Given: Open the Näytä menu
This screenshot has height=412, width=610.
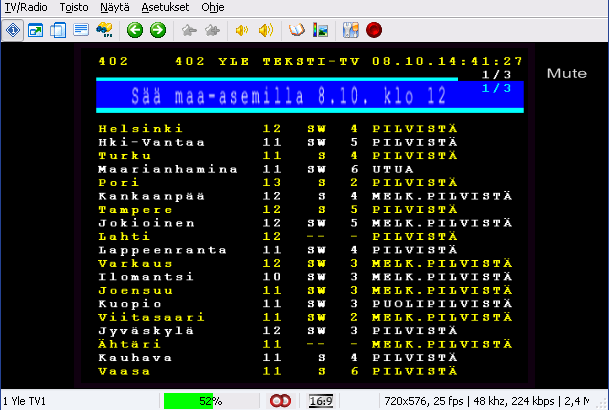Looking at the screenshot, I should (115, 7).
